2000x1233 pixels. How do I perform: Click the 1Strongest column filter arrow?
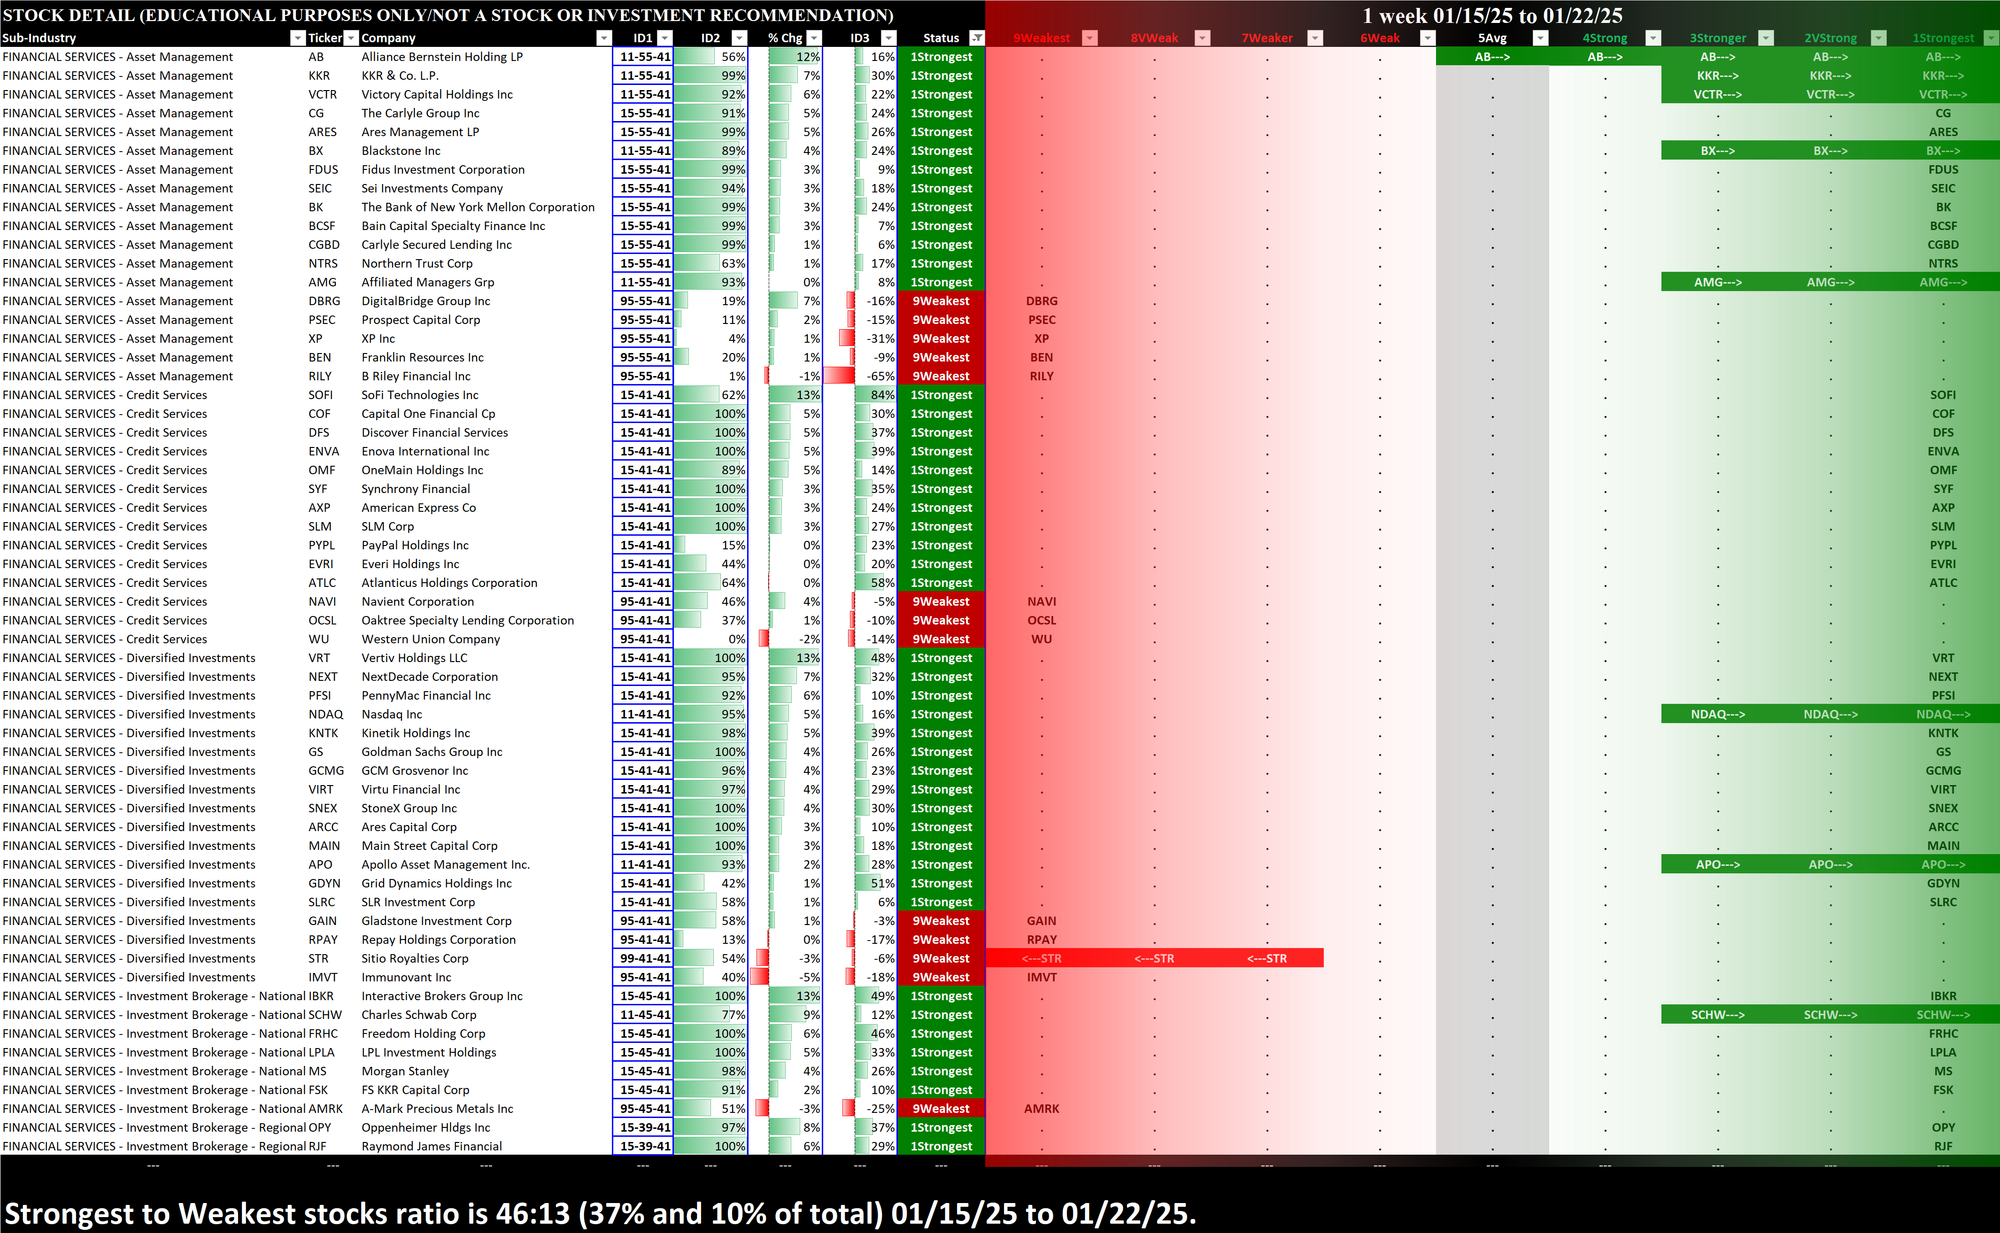click(1991, 38)
